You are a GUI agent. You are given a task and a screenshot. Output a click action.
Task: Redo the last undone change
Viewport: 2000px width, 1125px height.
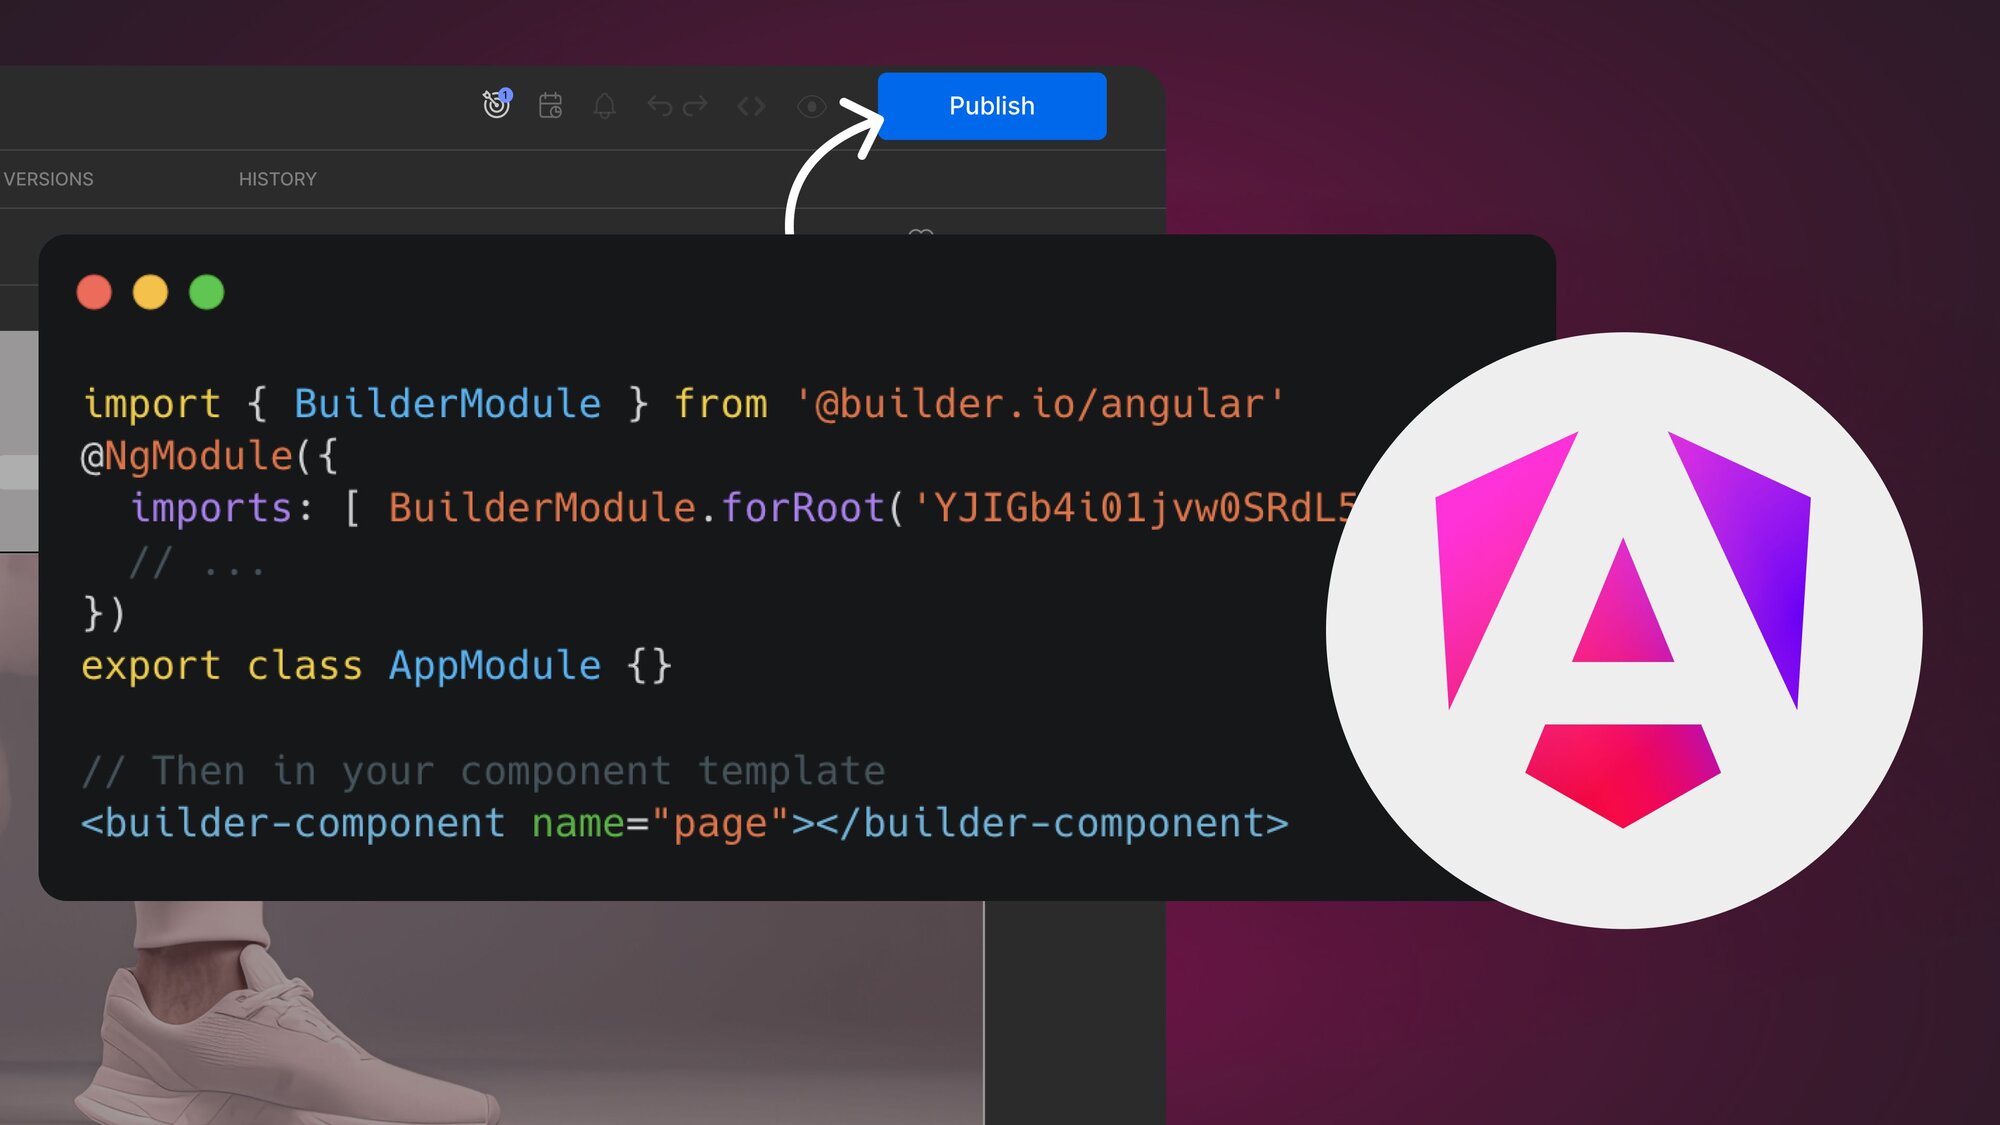[x=695, y=105]
